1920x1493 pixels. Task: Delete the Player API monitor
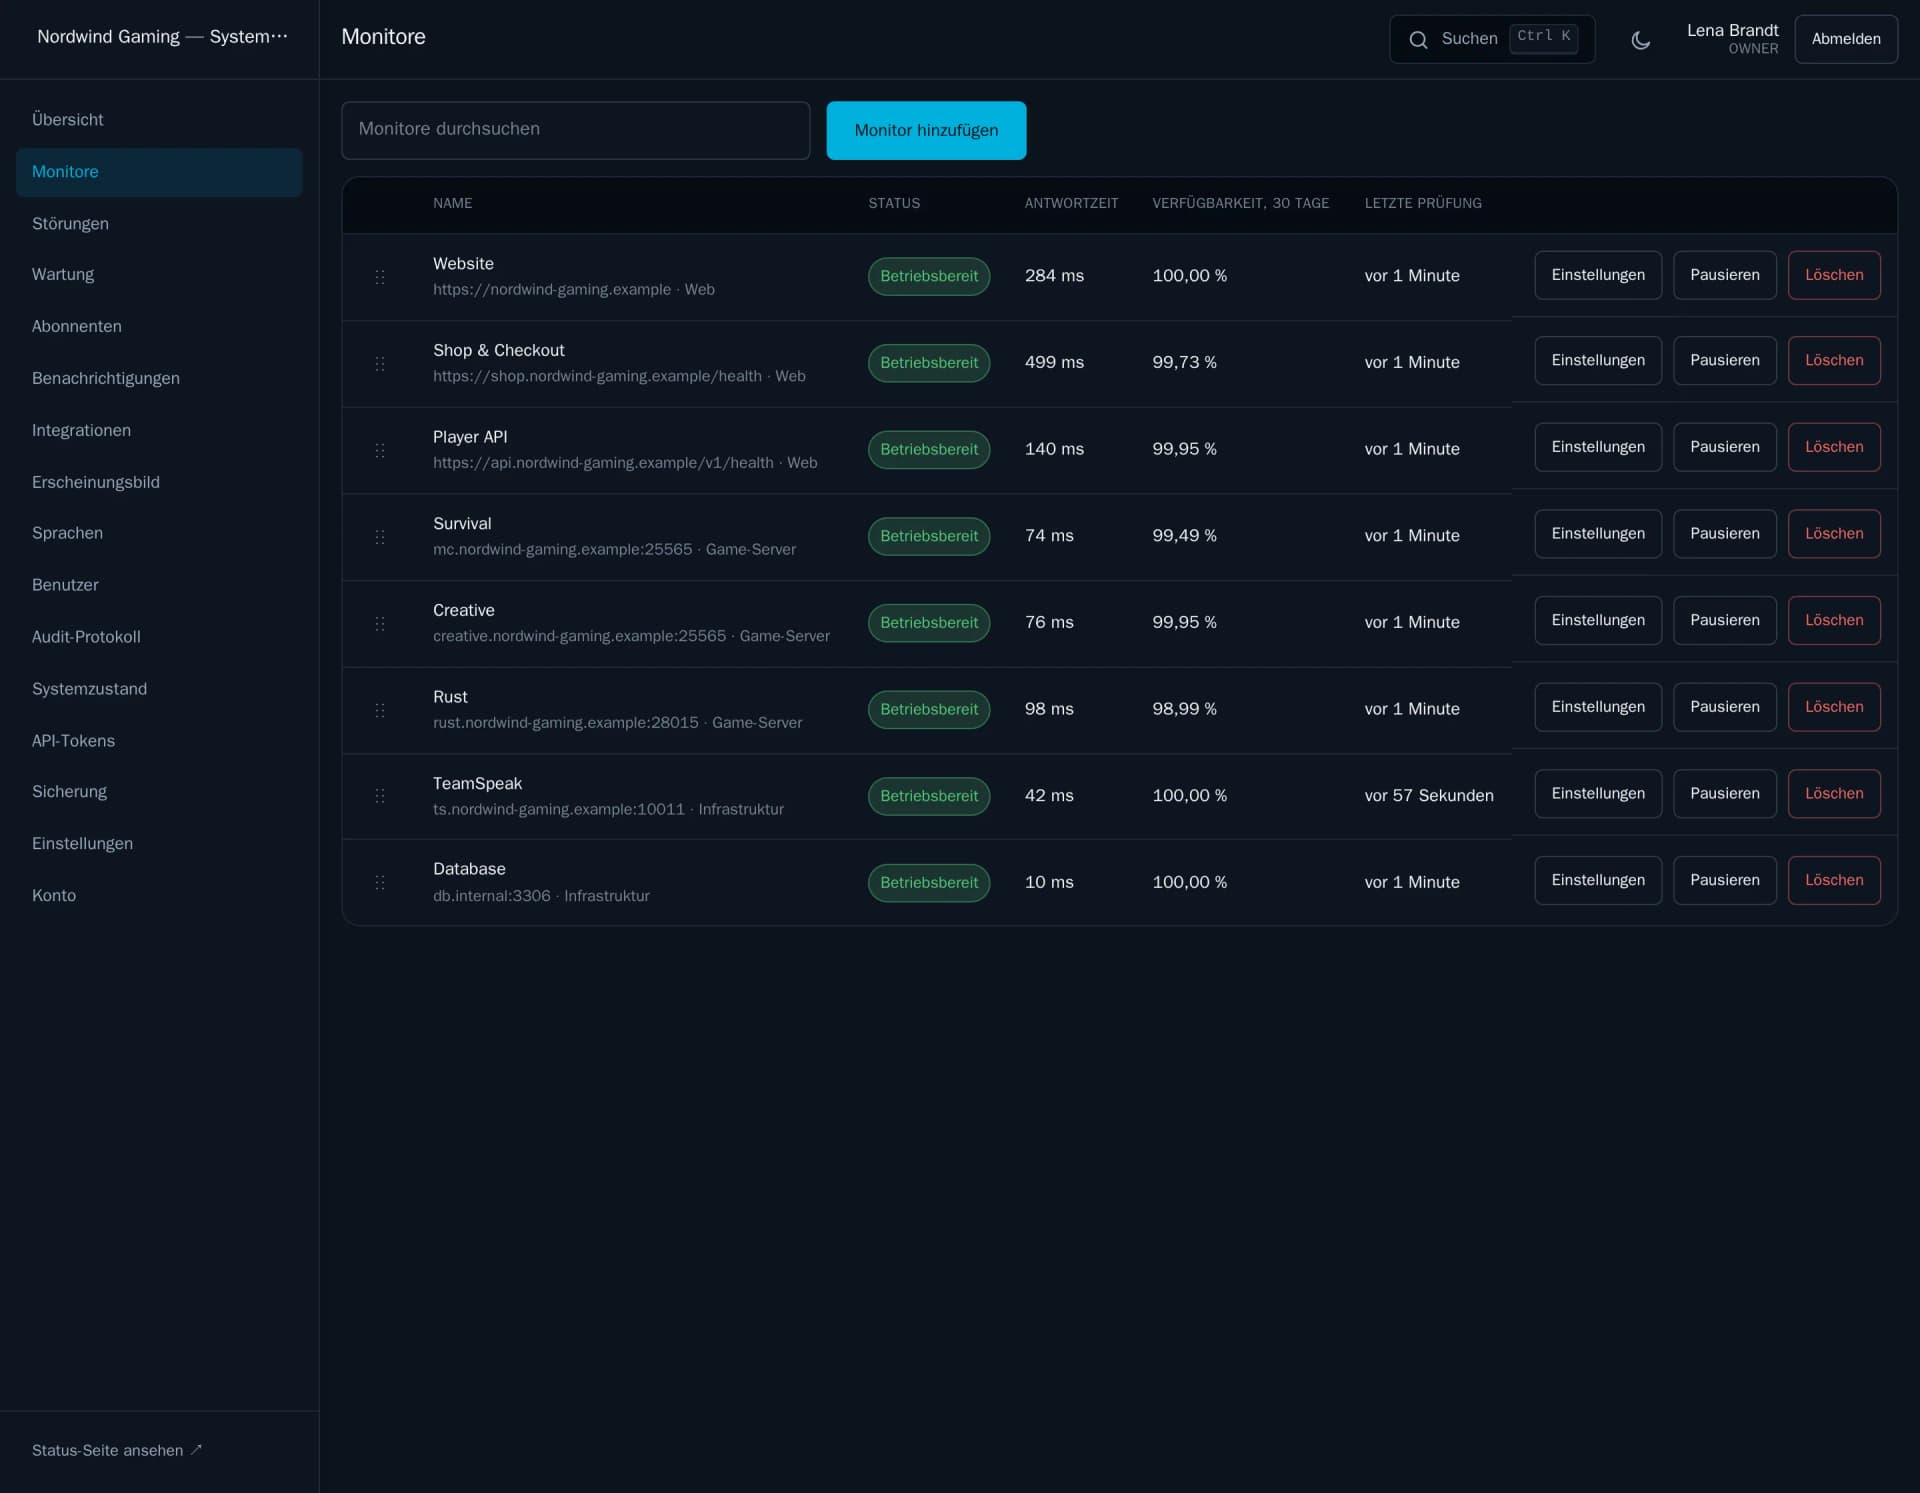coord(1834,447)
